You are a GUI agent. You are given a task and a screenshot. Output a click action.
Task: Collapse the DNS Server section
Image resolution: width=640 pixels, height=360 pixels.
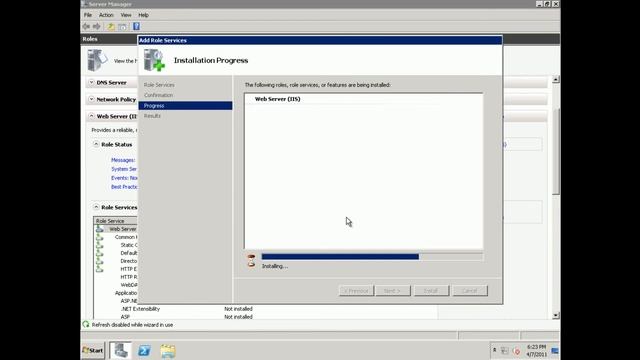coord(91,82)
